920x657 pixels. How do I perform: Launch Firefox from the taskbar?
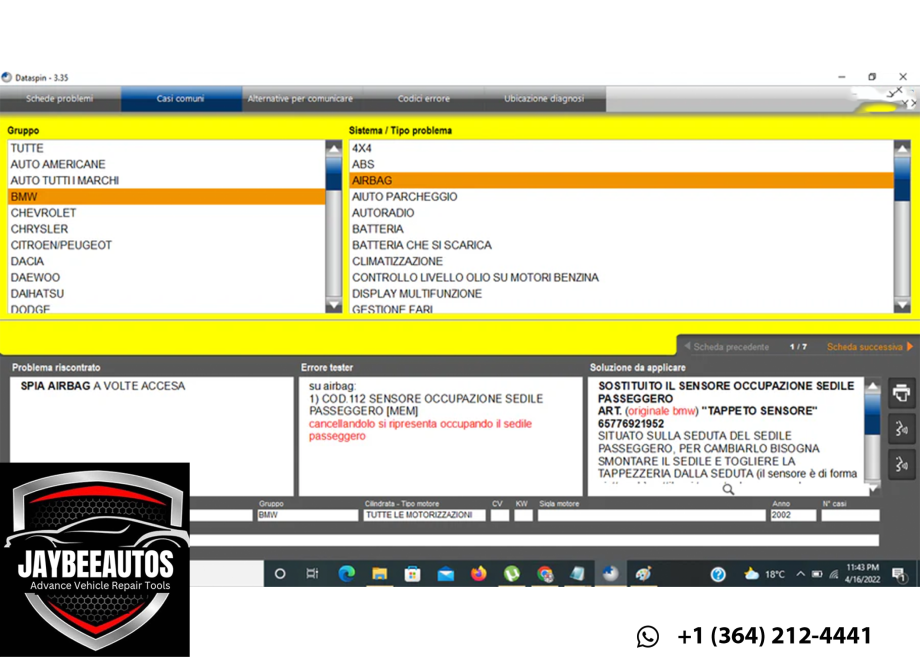click(479, 574)
